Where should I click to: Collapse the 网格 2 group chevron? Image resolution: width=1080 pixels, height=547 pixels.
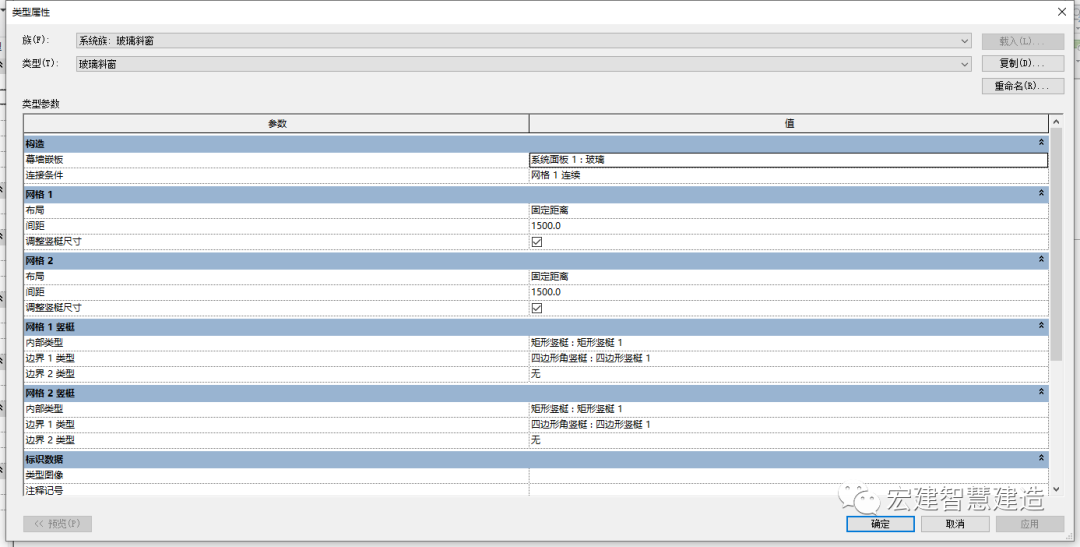coord(1041,260)
